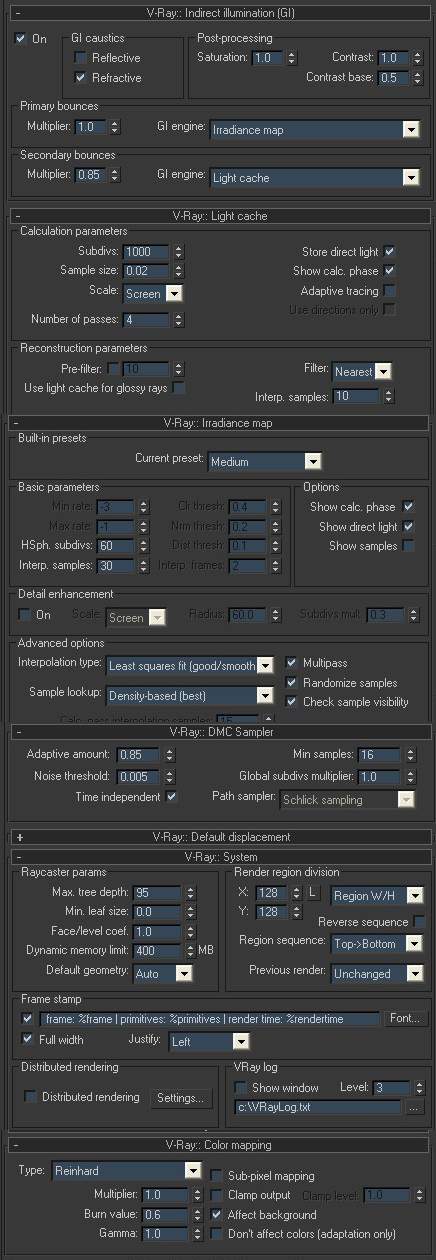Expand V-Ray Default displacement rollout
Viewport: 436px width, 1260px height.
pyautogui.click(x=218, y=837)
